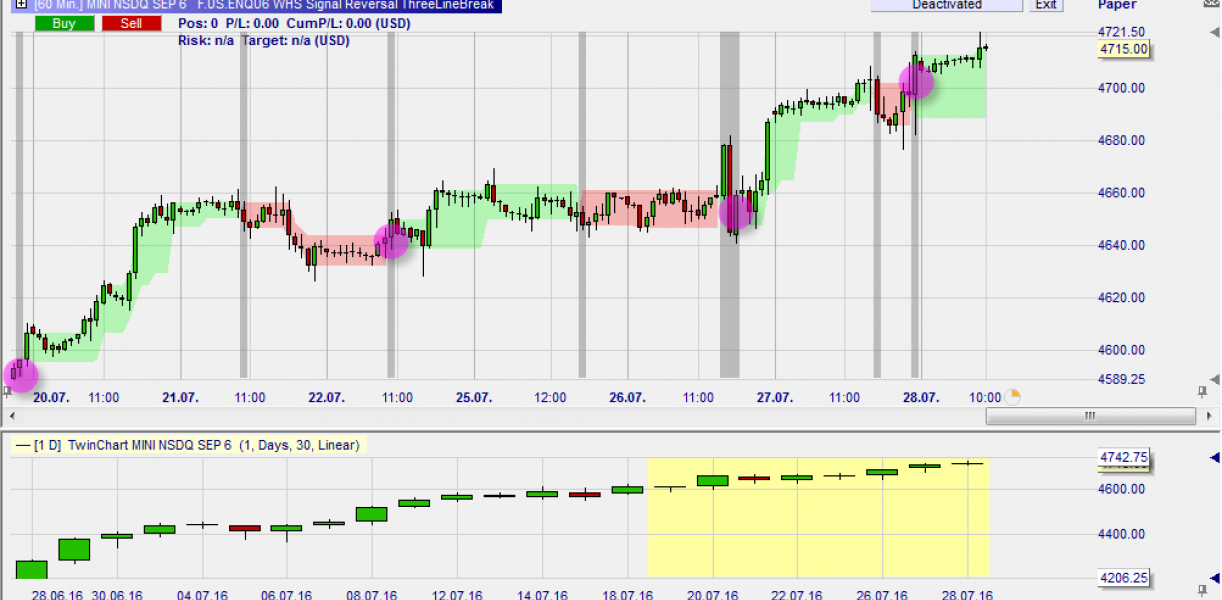Click the magenta signal circle before 27.07.
This screenshot has height=600, width=1222.
pyautogui.click(x=736, y=212)
